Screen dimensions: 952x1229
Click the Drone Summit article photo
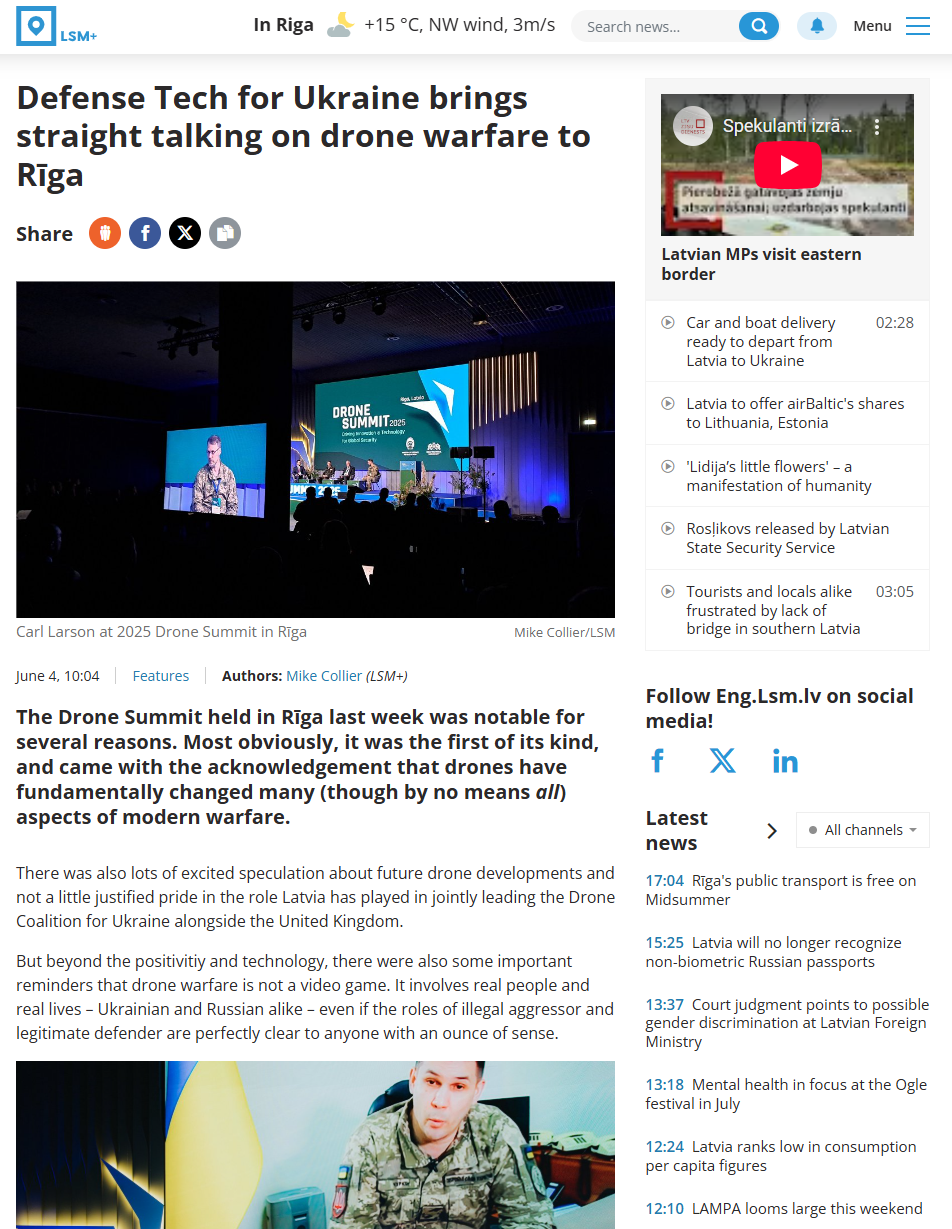[x=315, y=449]
